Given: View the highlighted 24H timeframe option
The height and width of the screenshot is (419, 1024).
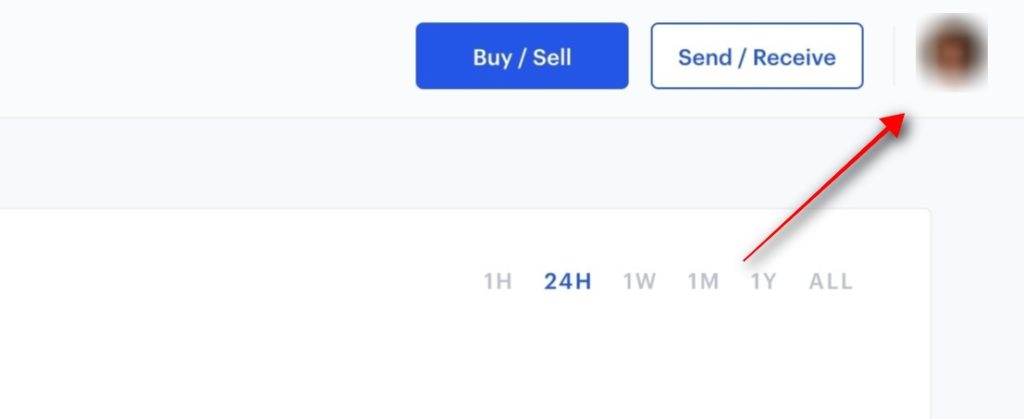Looking at the screenshot, I should (x=568, y=281).
